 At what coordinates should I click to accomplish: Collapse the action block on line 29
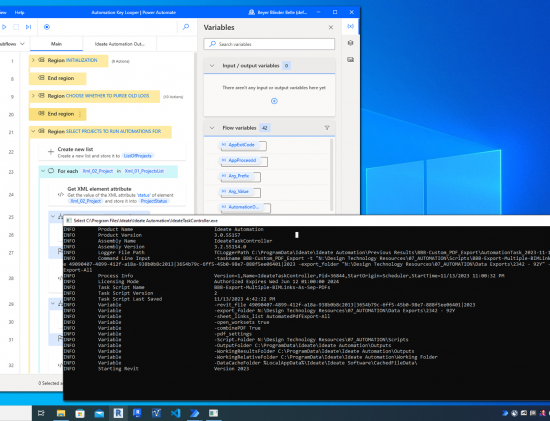click(x=53, y=303)
